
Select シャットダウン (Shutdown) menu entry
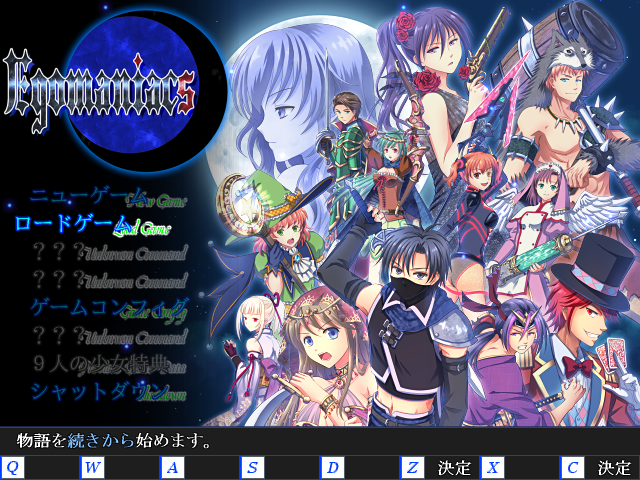click(x=108, y=392)
